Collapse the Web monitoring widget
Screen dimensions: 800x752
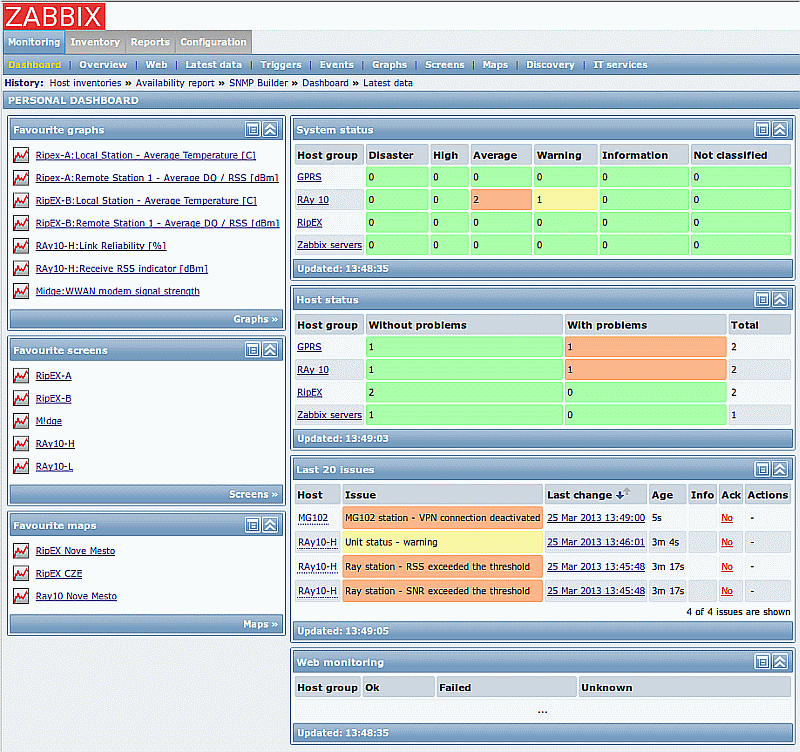point(780,662)
